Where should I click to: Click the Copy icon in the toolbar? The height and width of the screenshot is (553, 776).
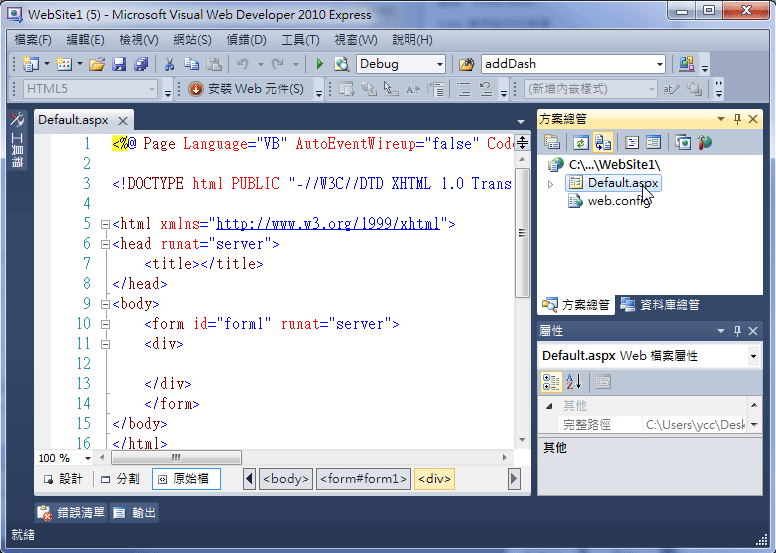tap(192, 64)
